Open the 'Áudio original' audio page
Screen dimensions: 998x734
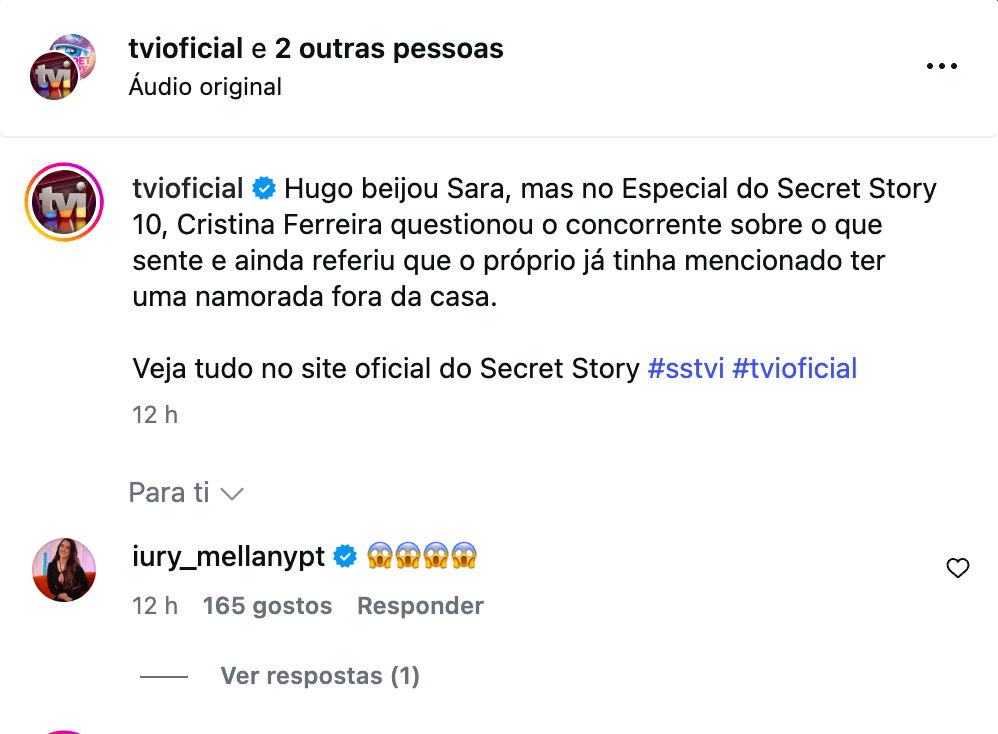tap(205, 87)
